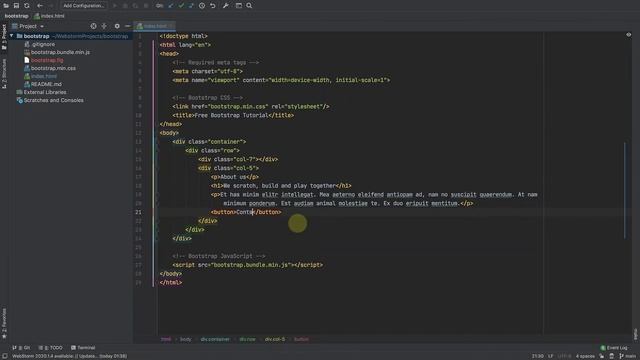Toggle read-only lock icon in status bar
Image resolution: width=640 pixels, height=360 pixels.
tap(602, 356)
